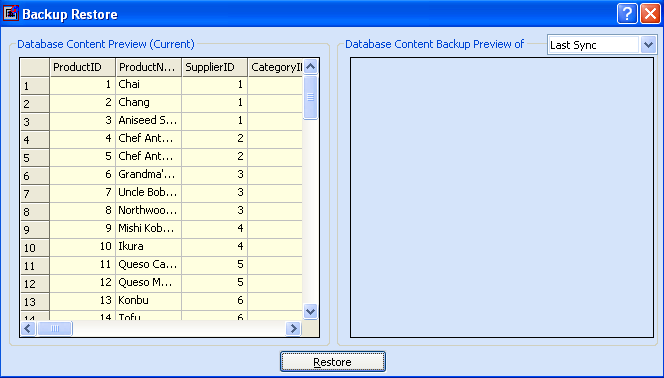Select row header number 10

pos(35,247)
